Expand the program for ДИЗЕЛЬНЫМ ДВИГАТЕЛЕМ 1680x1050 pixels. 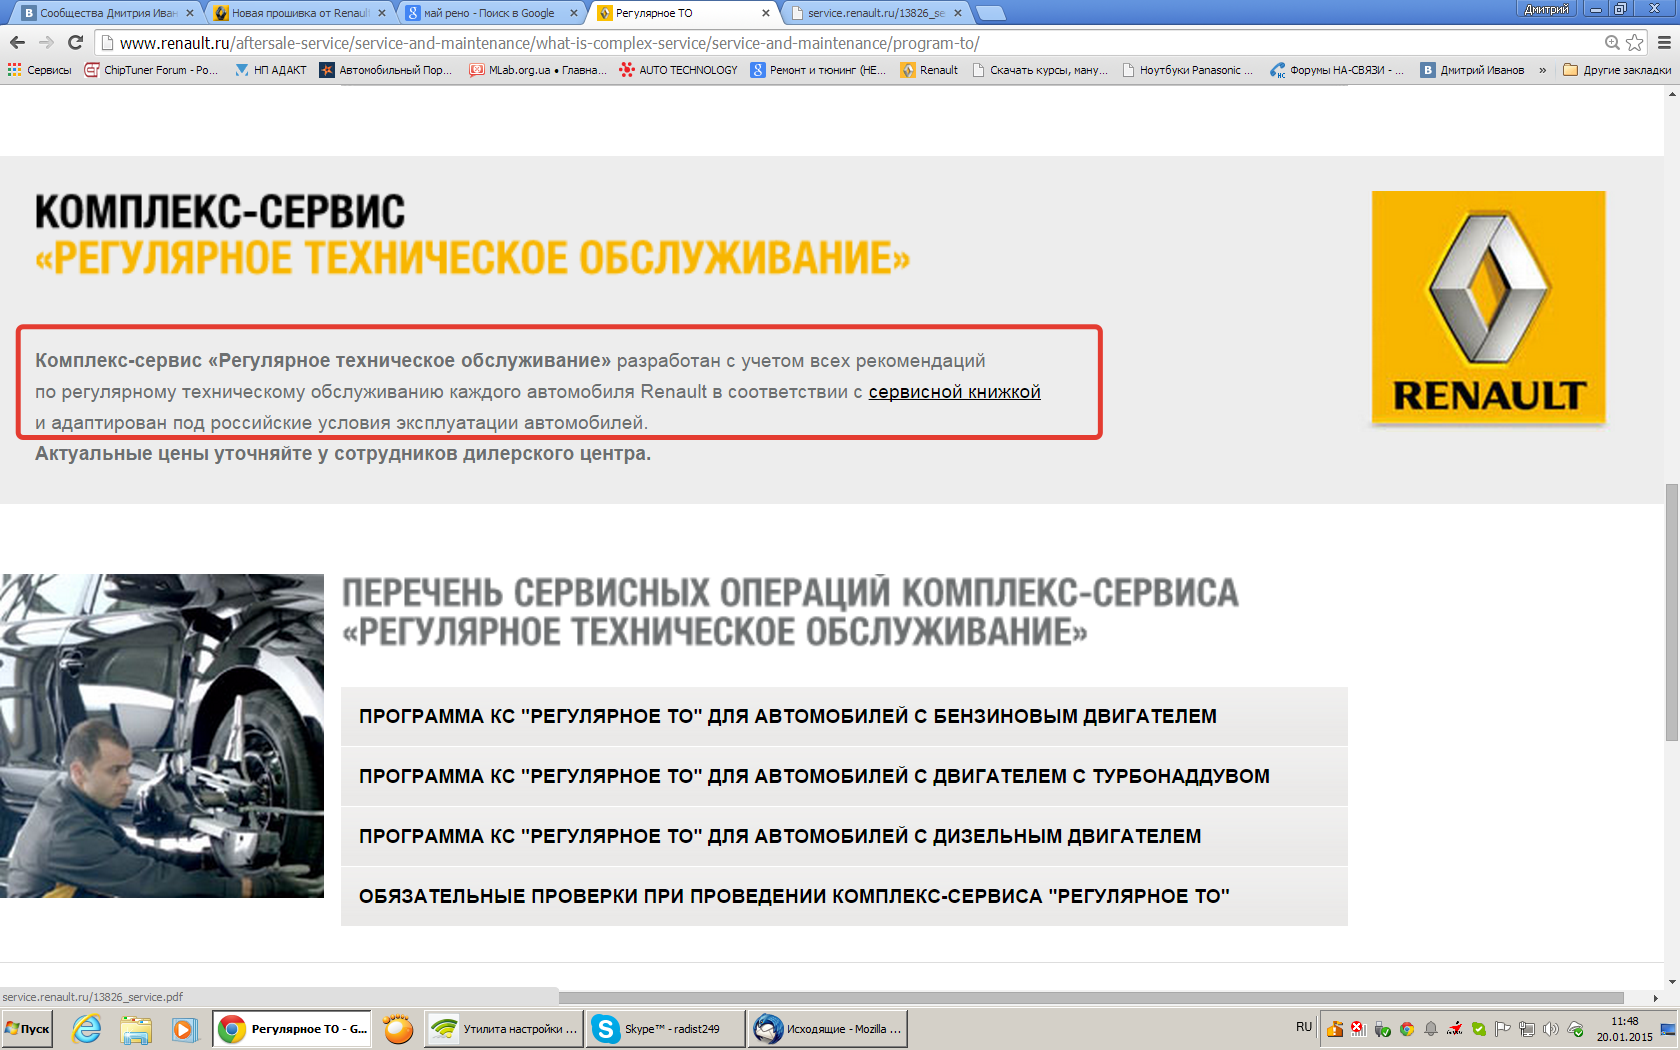pos(844,836)
